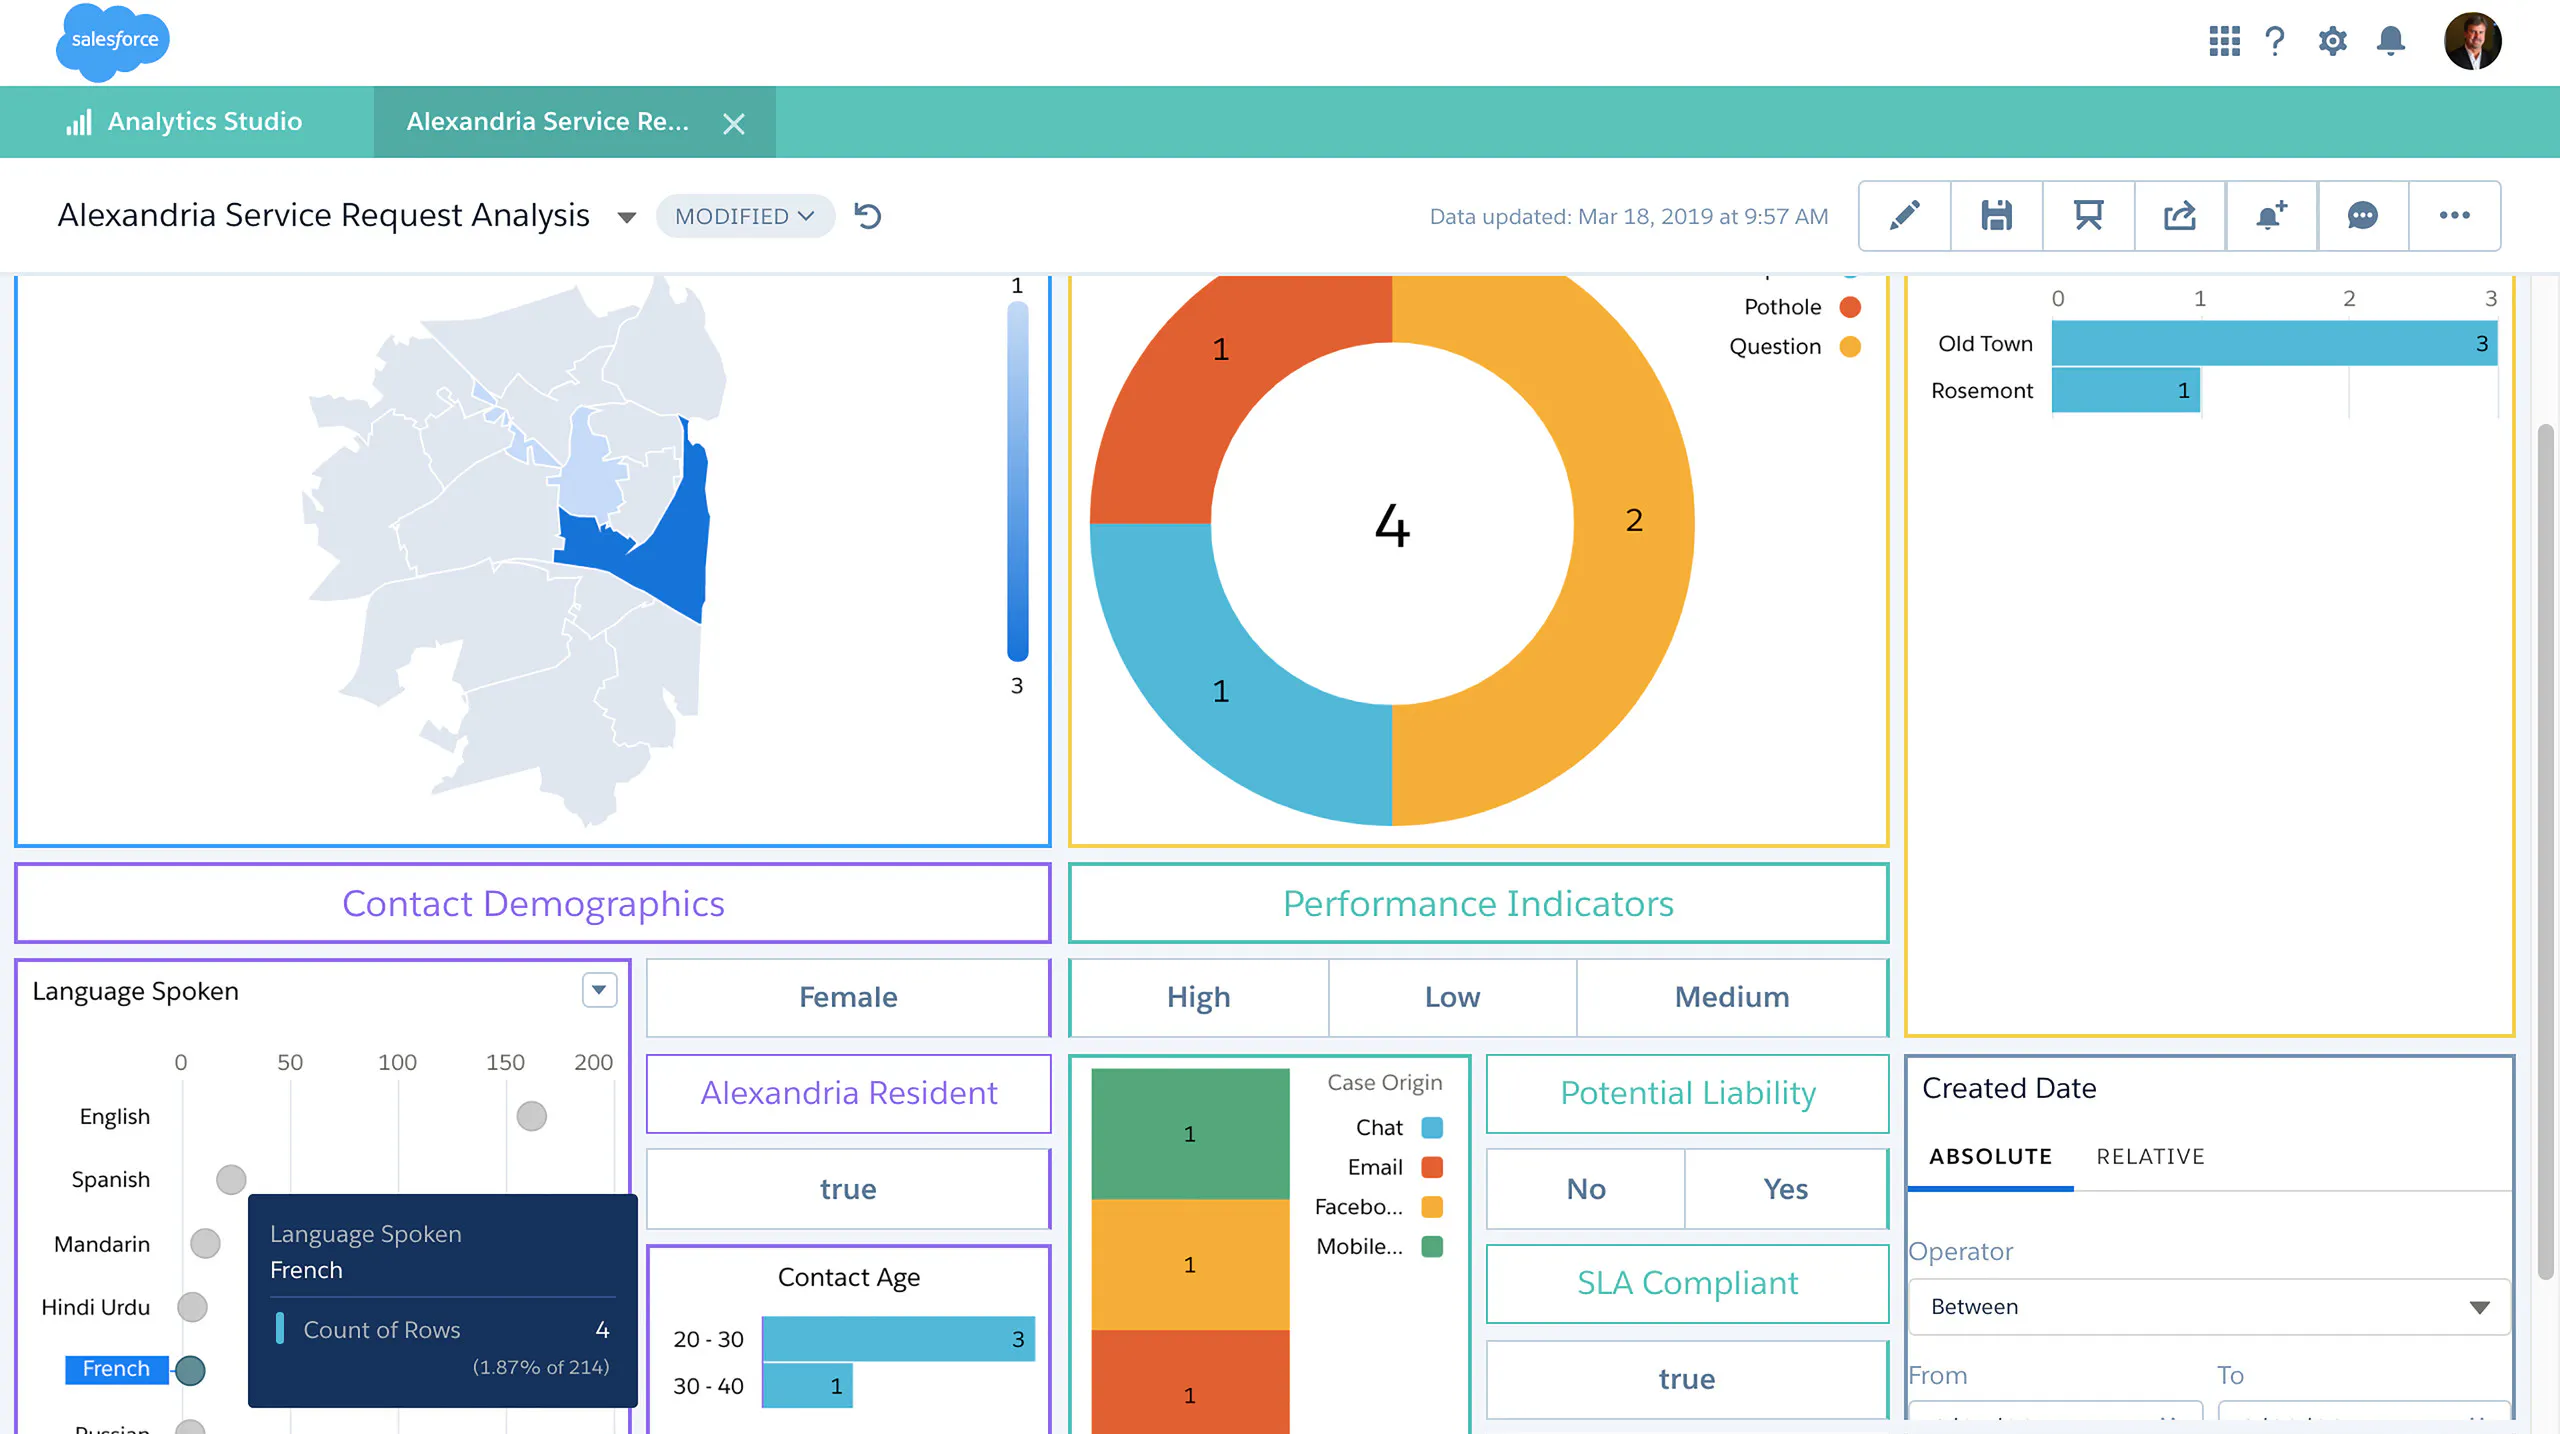Viewport: 2560px width, 1434px height.
Task: Click the Pothole orange legend swatch
Action: [1850, 307]
